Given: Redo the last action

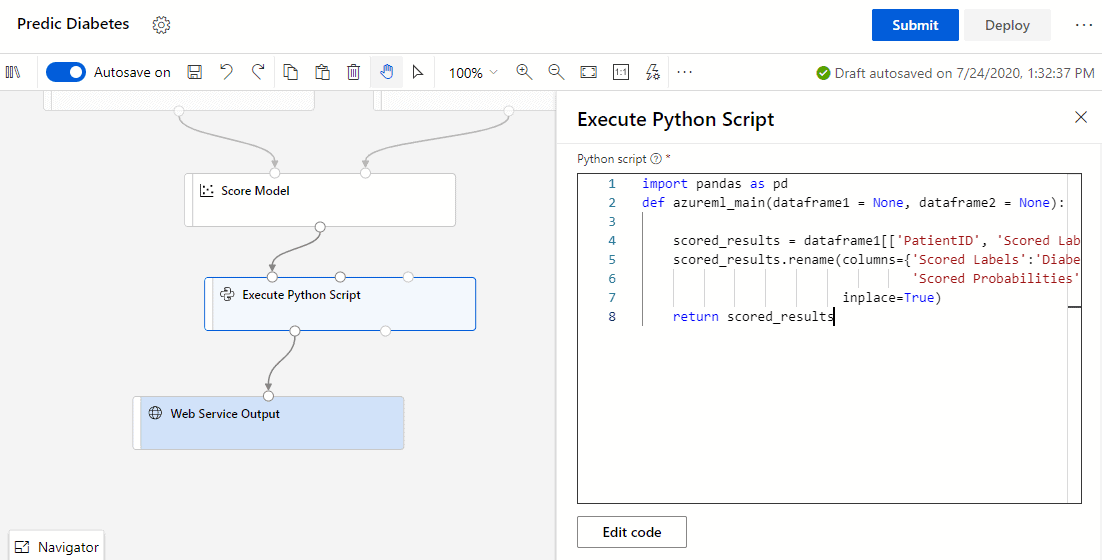Looking at the screenshot, I should click(258, 72).
